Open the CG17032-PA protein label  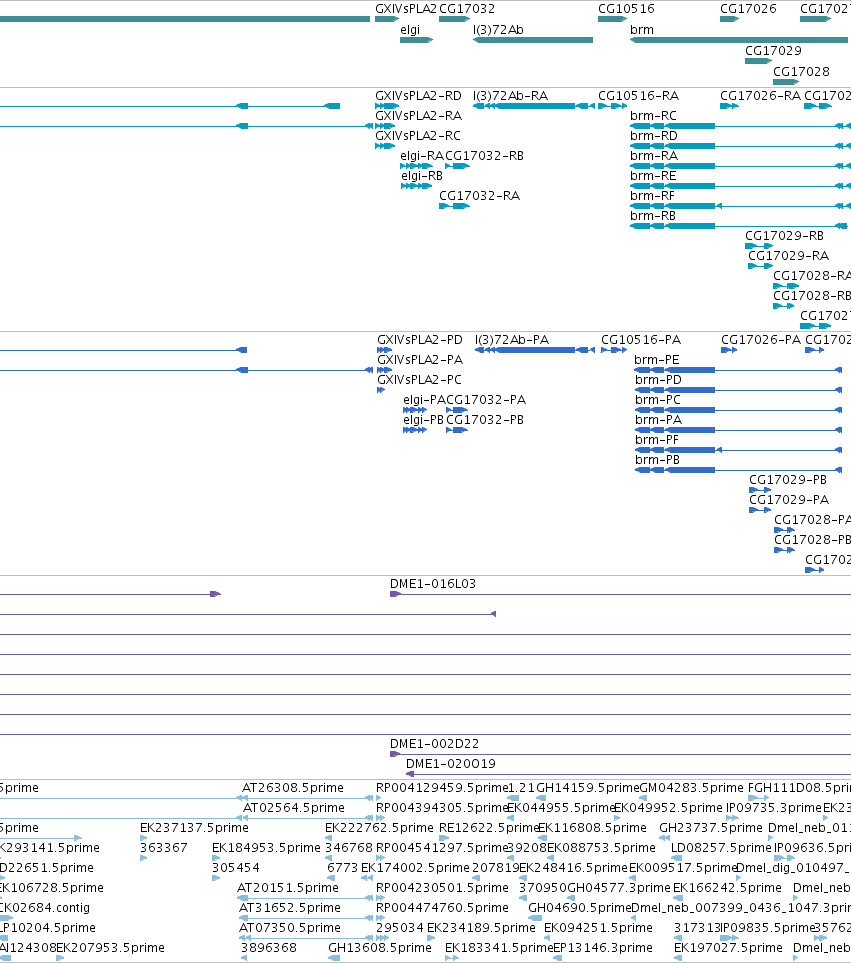tap(486, 400)
